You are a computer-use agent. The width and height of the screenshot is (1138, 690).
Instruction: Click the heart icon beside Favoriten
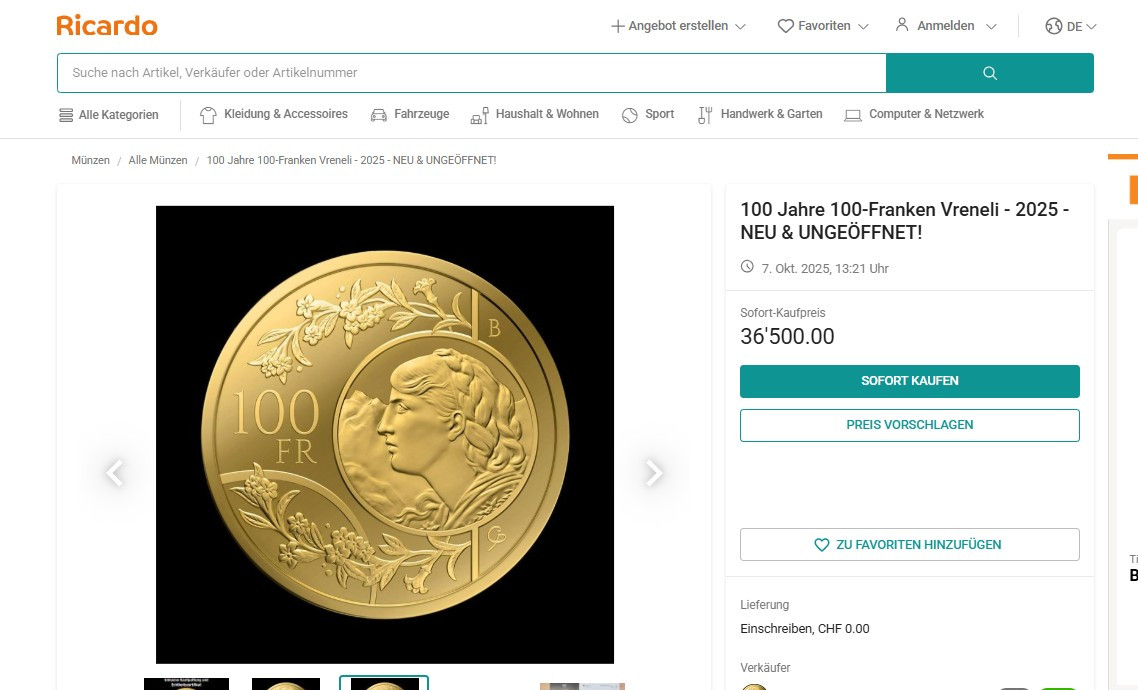[786, 26]
